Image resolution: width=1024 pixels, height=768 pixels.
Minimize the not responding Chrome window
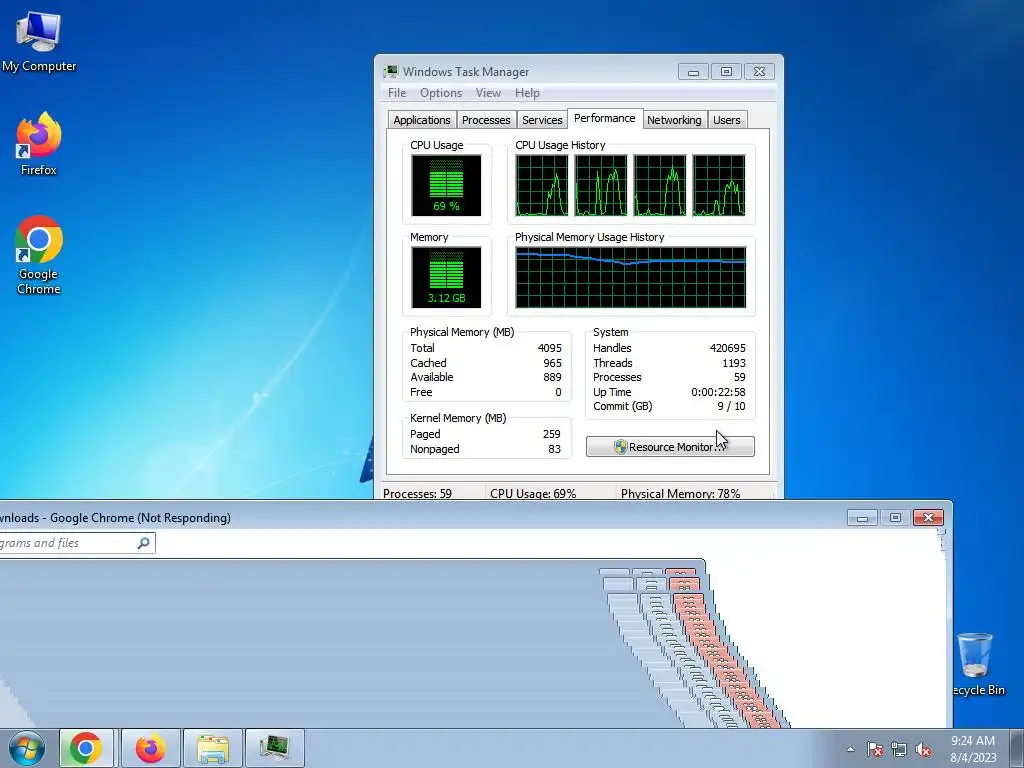click(x=862, y=517)
